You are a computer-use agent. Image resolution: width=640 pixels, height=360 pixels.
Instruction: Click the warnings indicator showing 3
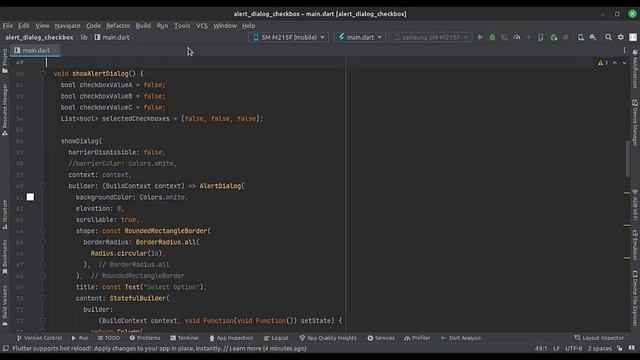(603, 63)
